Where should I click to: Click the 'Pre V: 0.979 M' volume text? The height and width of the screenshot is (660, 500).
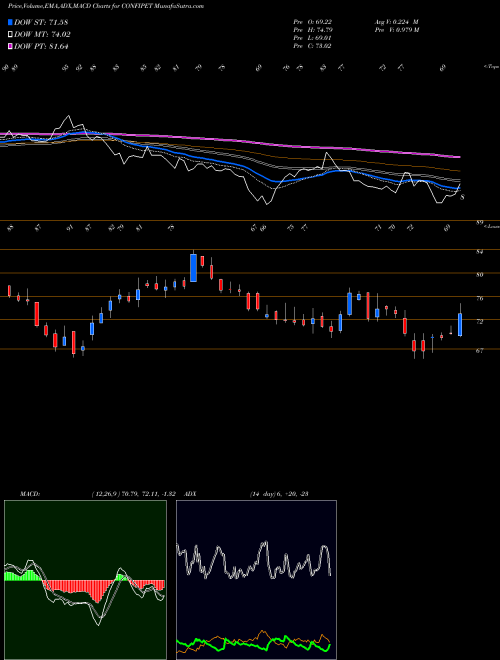click(396, 30)
